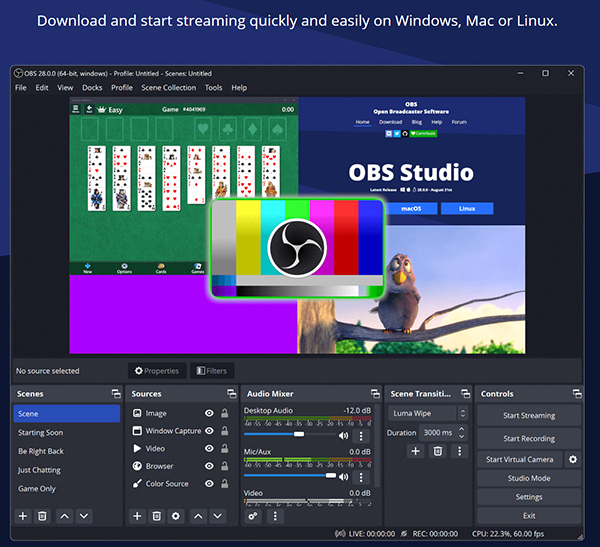Open Mic/Aux three-dot options
Viewport: 600px width, 547px height.
361,477
